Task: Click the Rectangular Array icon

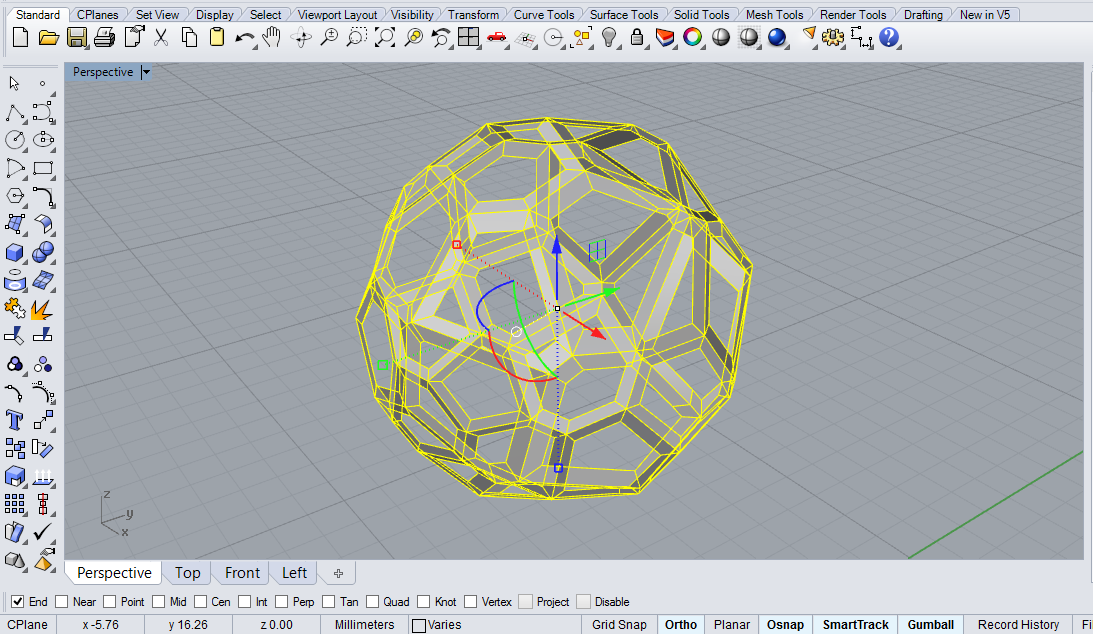Action: pyautogui.click(x=15, y=504)
